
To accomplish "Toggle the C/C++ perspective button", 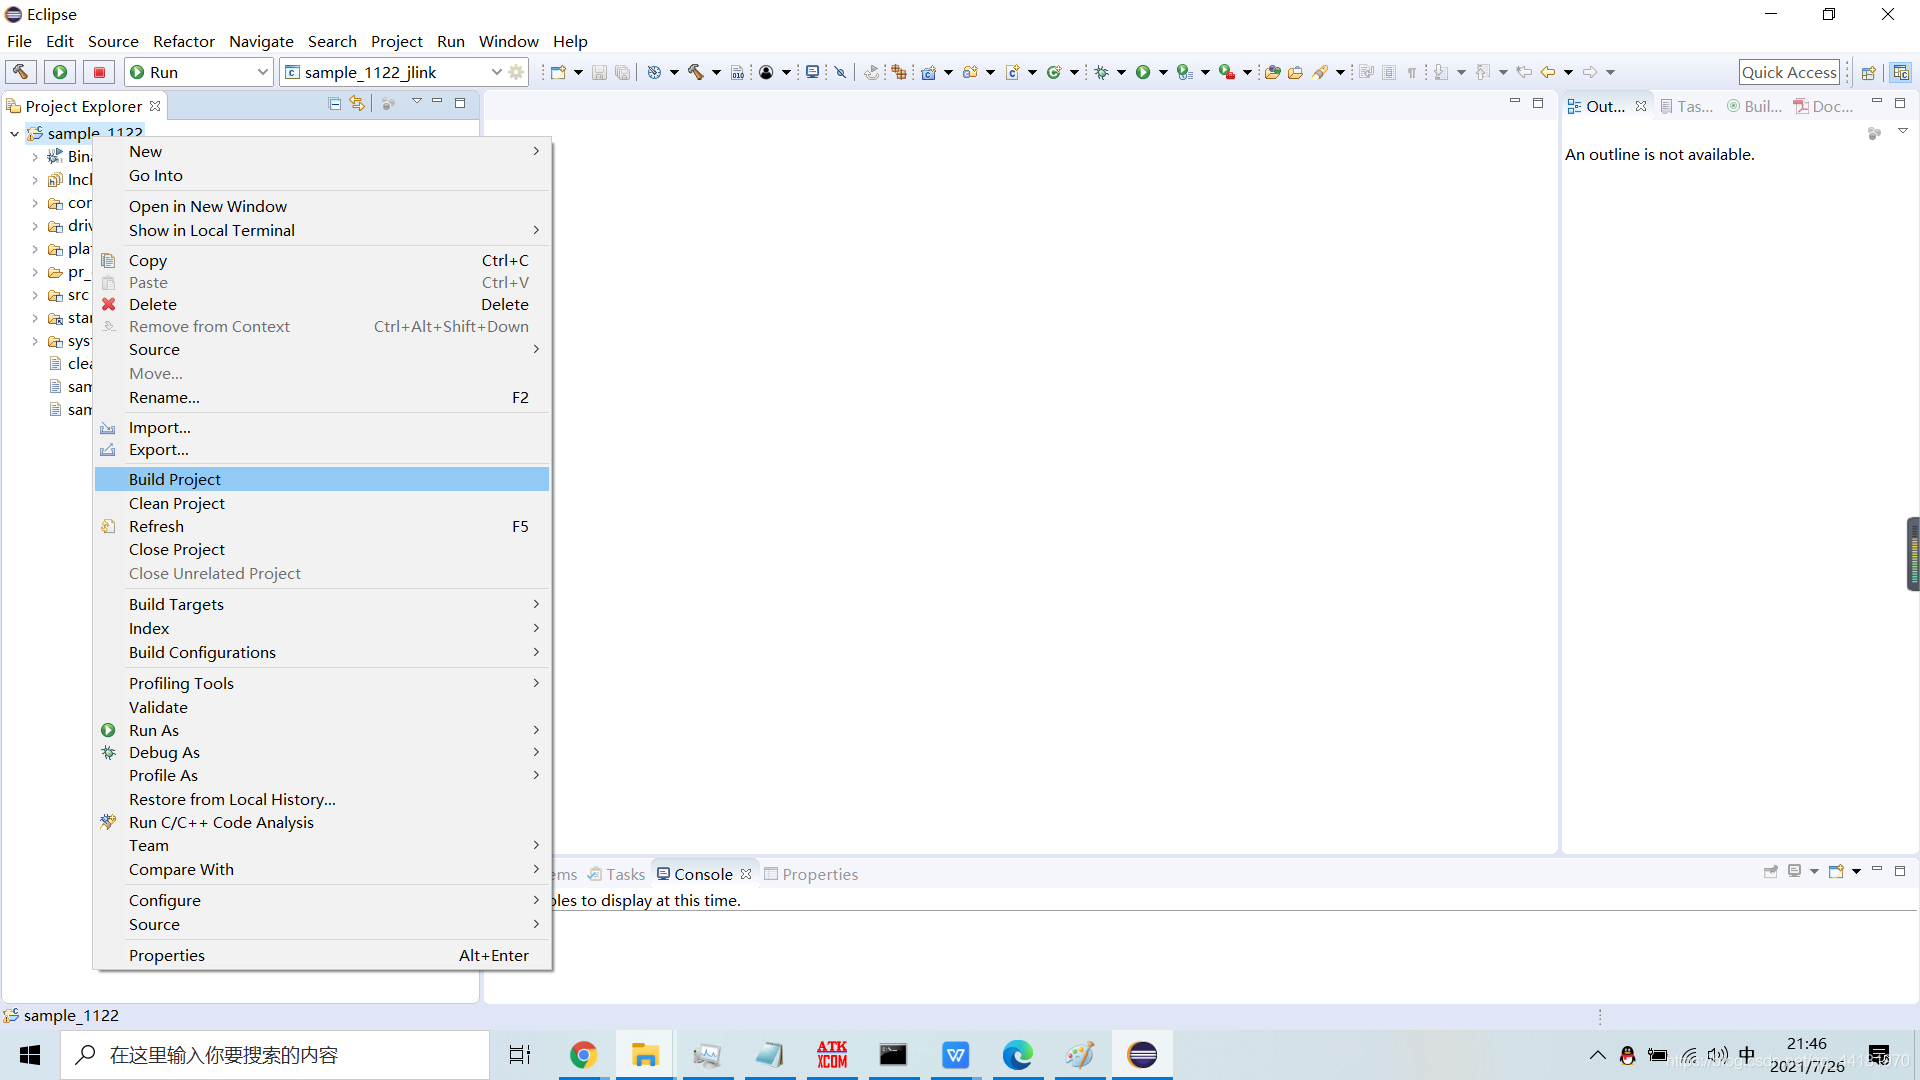I will pyautogui.click(x=1900, y=72).
